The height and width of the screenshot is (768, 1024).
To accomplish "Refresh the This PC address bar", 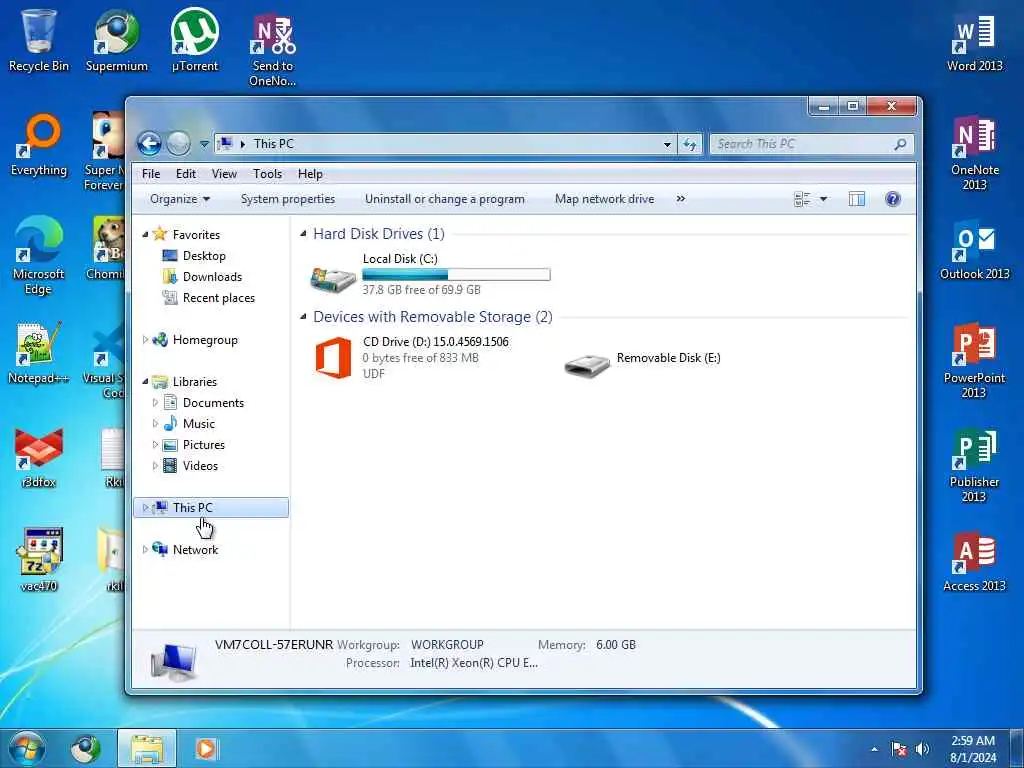I will [x=690, y=144].
